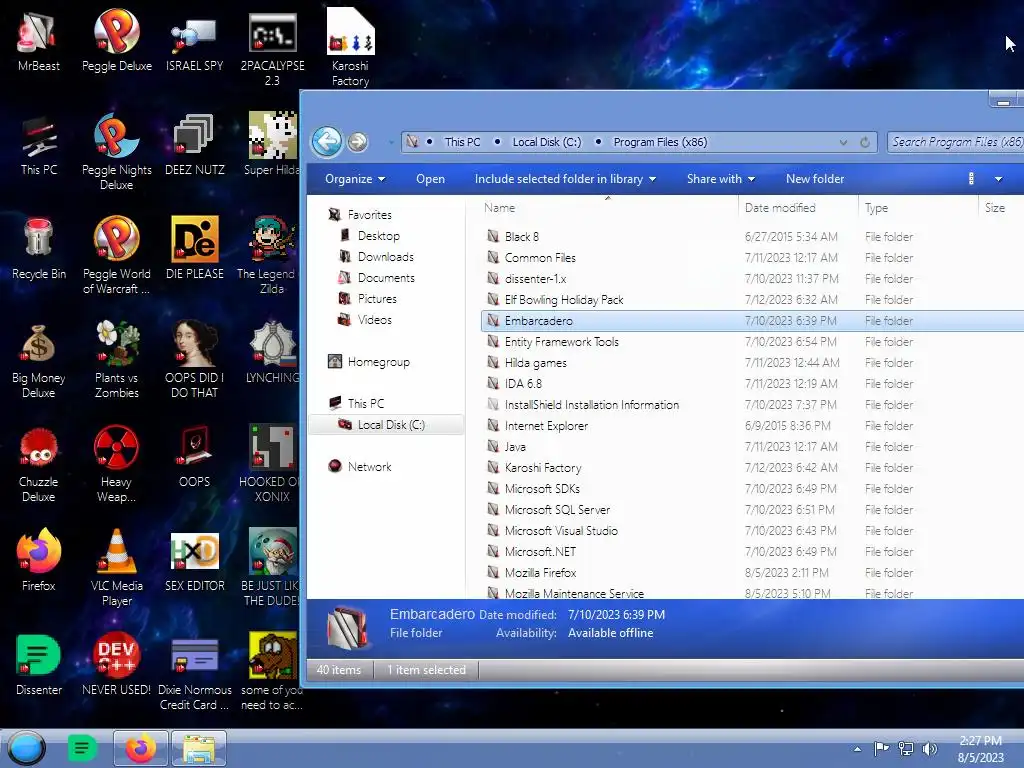Click Local Disk (C:) in the breadcrumb

pos(547,142)
